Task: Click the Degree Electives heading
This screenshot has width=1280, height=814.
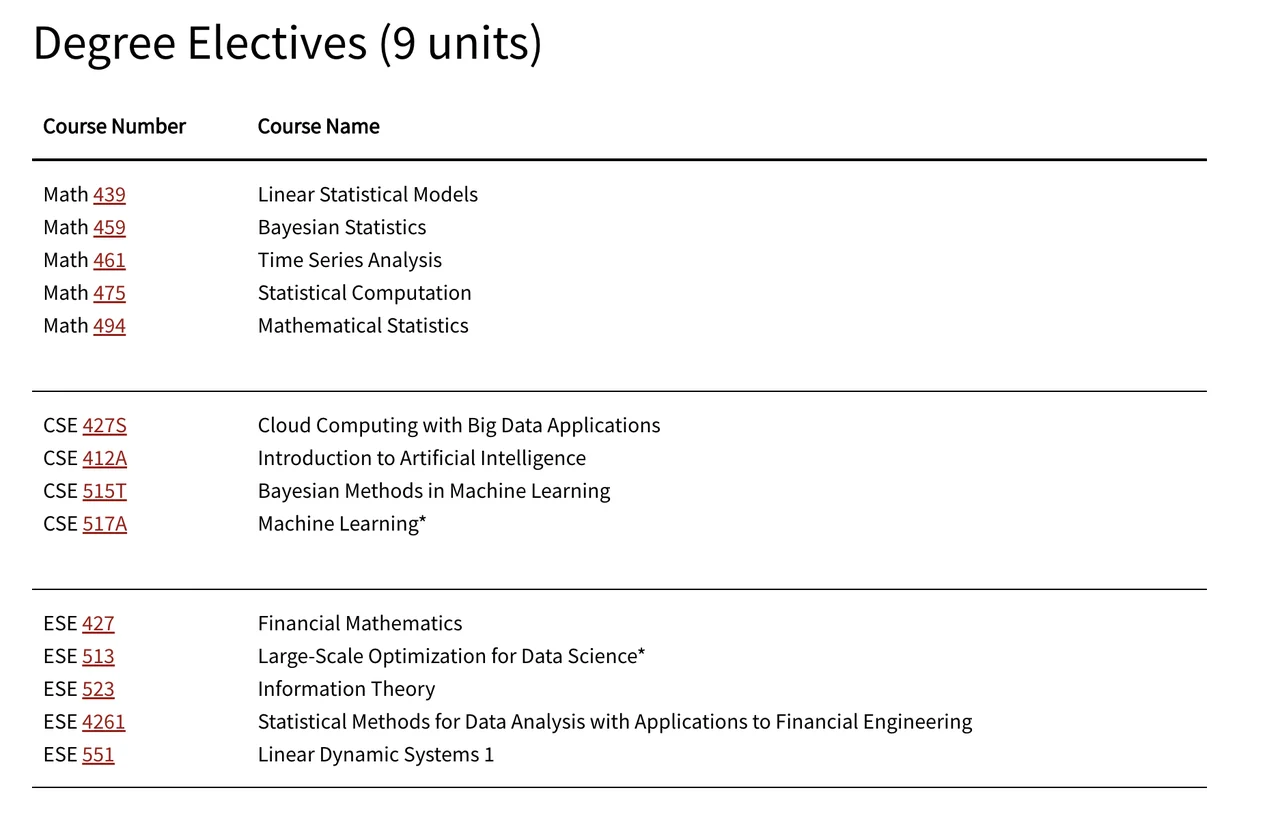Action: (287, 44)
